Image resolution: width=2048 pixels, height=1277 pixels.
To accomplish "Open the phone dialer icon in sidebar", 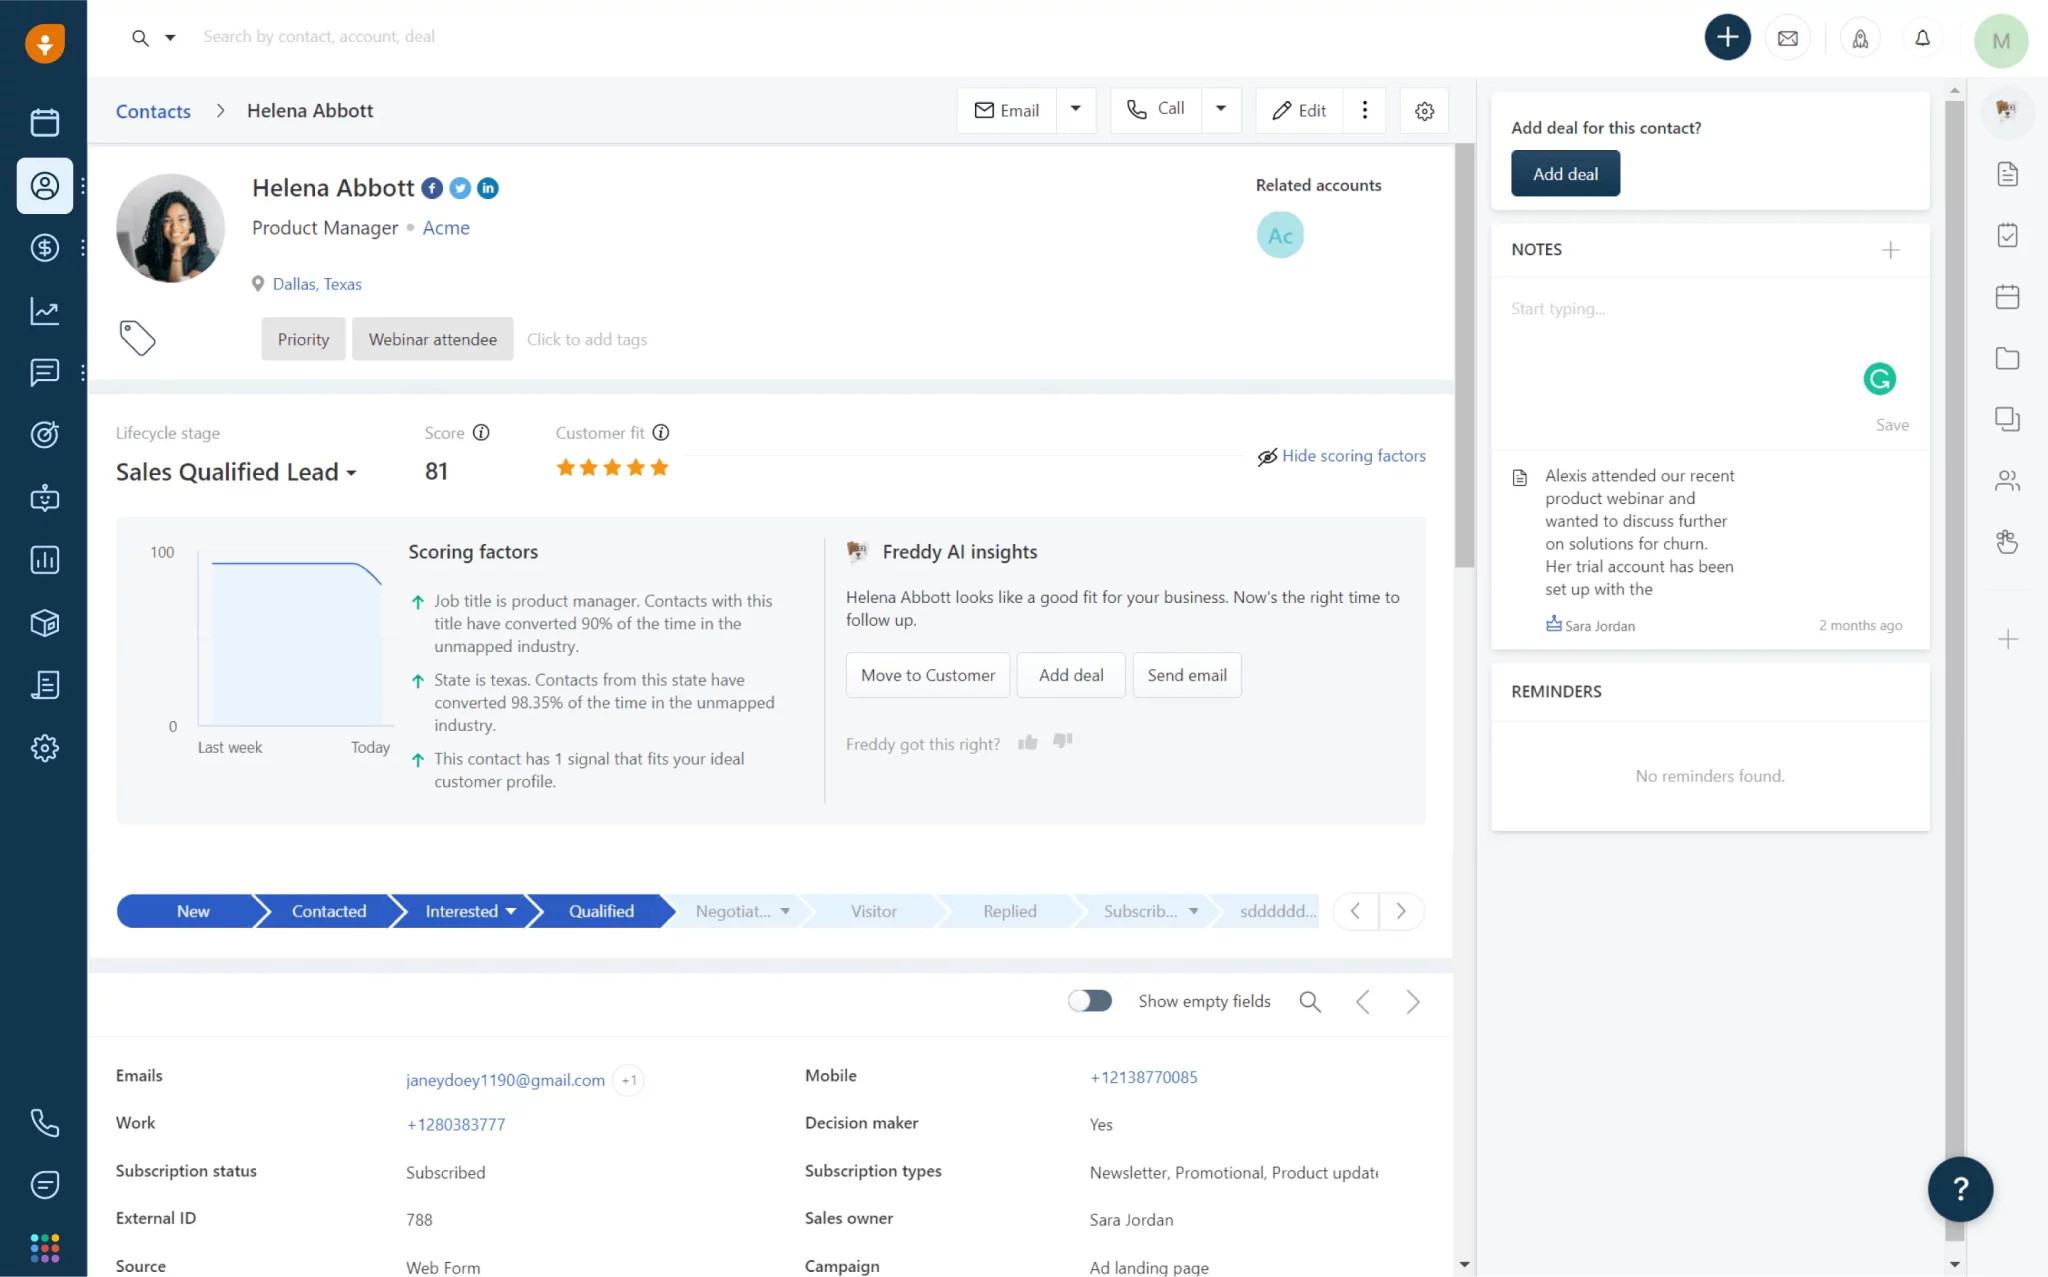I will 44,1123.
